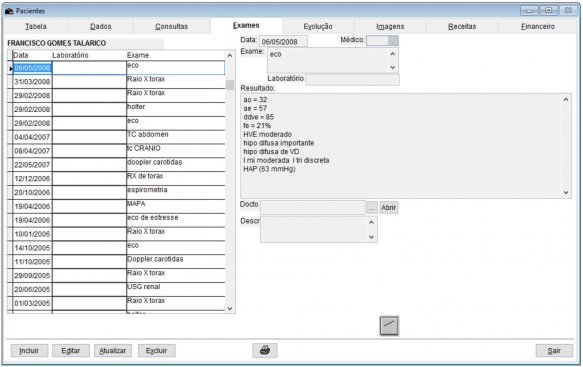Click the browse '...' button next to Docto
This screenshot has height=367, width=583.
point(371,208)
